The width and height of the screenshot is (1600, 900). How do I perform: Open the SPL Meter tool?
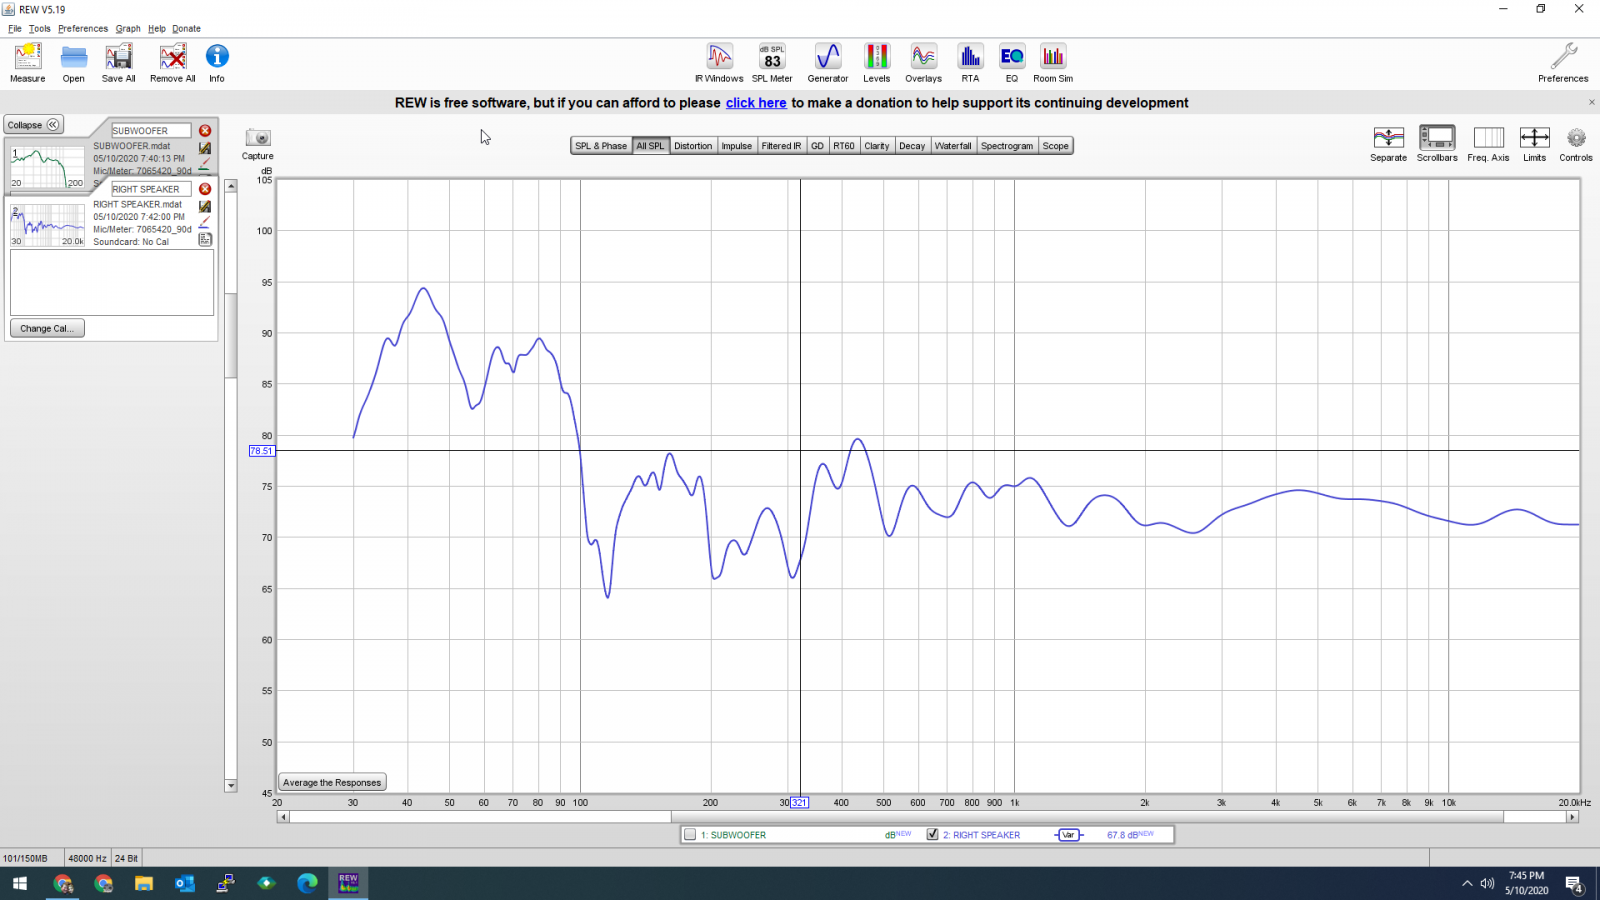[772, 56]
